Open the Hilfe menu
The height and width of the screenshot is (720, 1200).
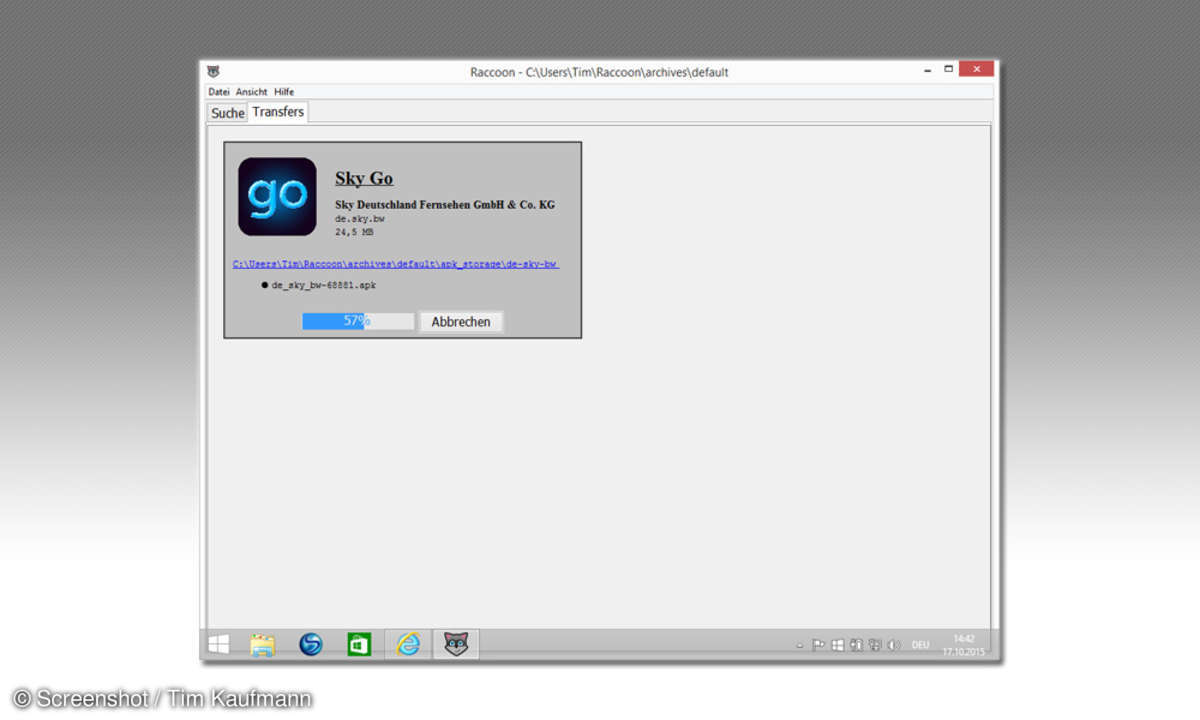pyautogui.click(x=284, y=92)
